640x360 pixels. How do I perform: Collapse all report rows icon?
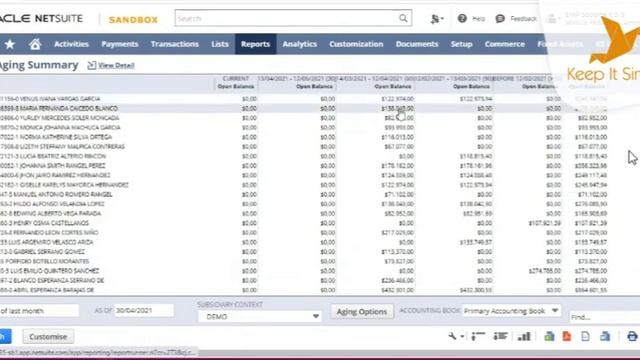coord(478,336)
